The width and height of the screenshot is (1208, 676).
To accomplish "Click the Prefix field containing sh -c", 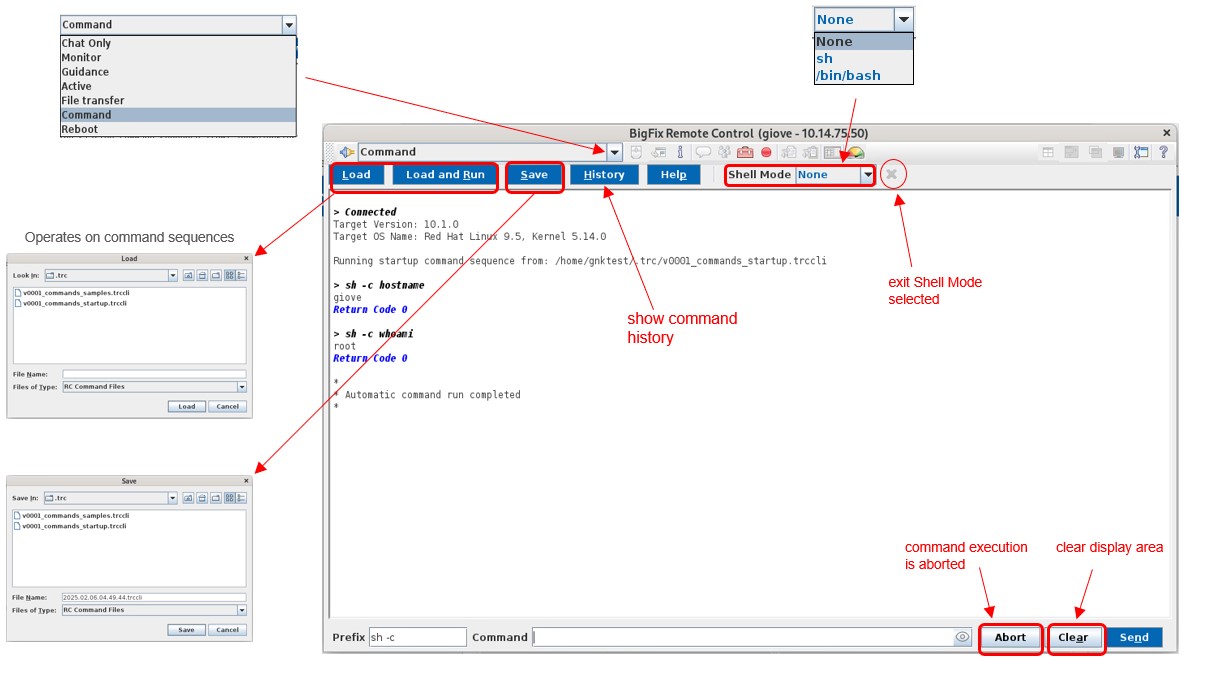I will [417, 637].
